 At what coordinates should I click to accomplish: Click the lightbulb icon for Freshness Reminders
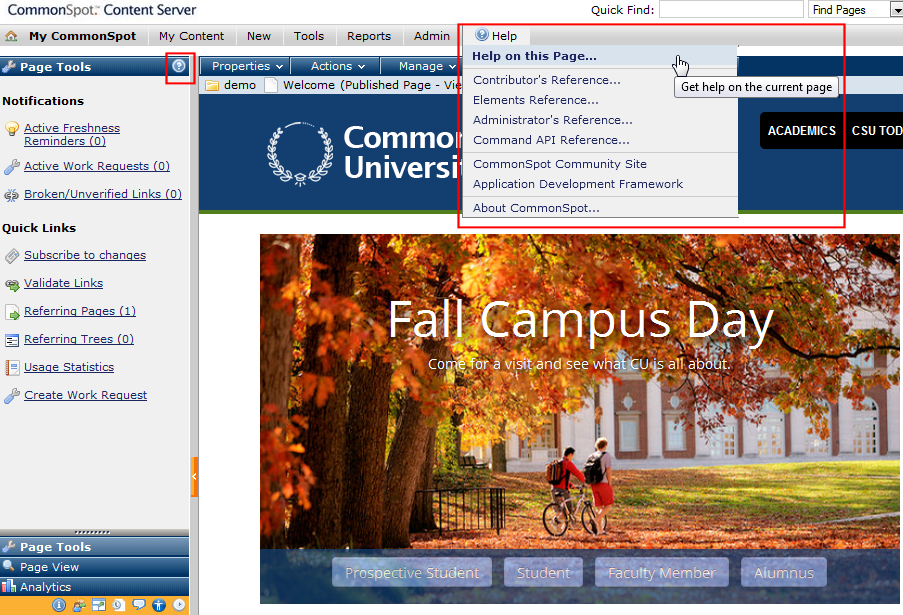pos(12,128)
